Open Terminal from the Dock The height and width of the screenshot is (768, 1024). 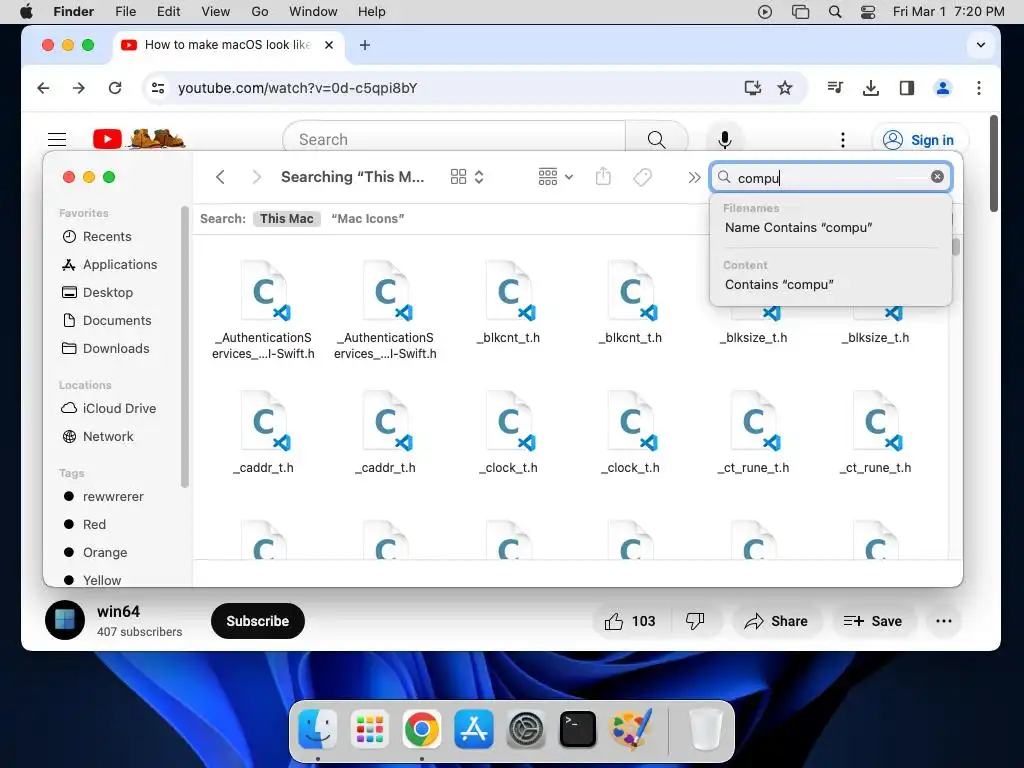click(578, 729)
